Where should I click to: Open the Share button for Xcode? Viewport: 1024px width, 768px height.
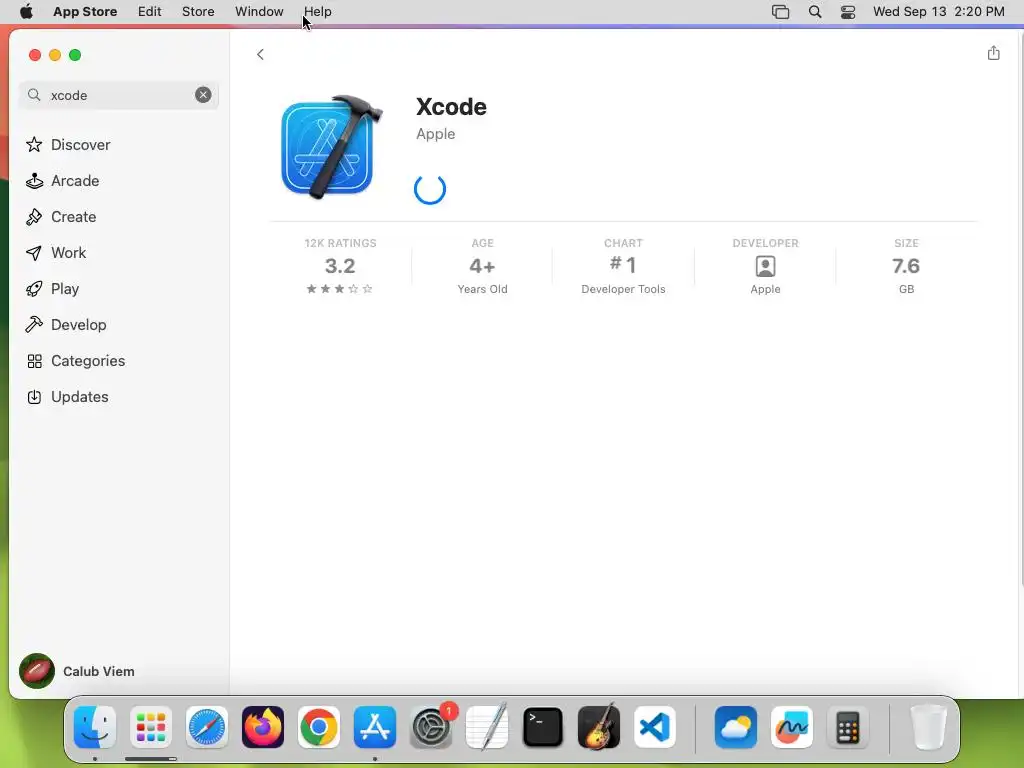coord(993,54)
